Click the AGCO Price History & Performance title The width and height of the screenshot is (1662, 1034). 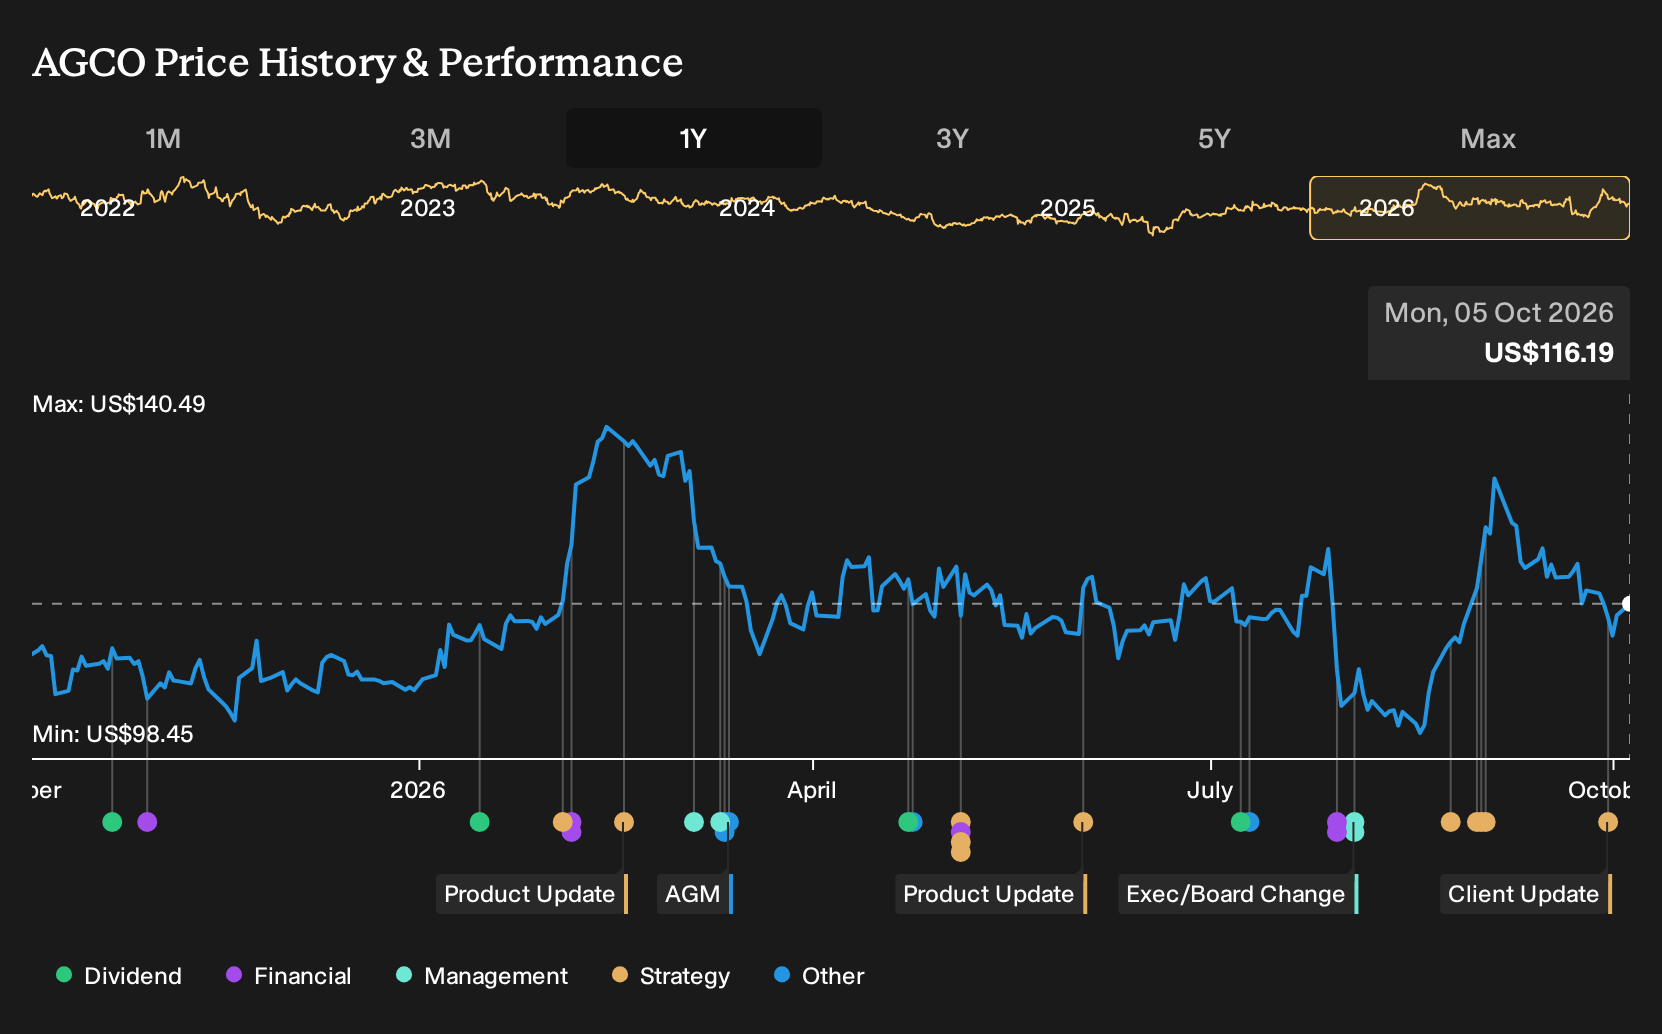point(358,62)
